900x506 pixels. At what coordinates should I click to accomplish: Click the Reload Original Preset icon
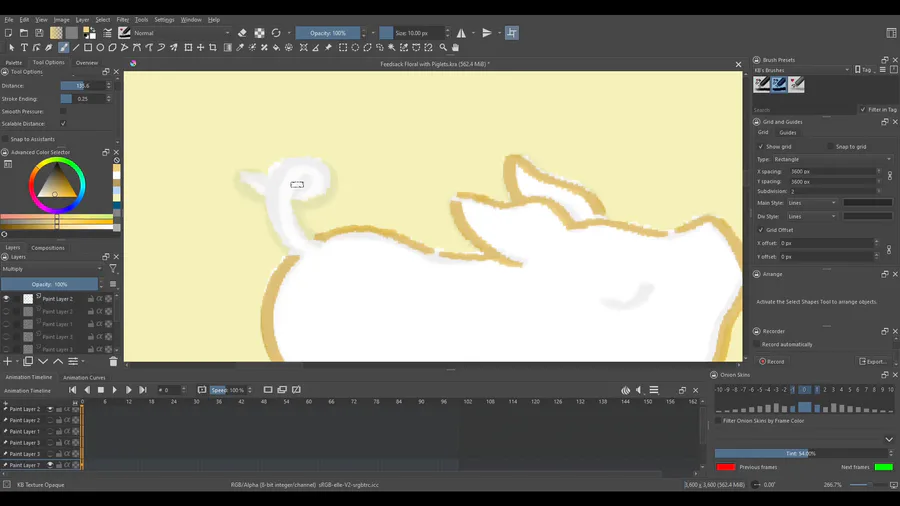point(276,33)
